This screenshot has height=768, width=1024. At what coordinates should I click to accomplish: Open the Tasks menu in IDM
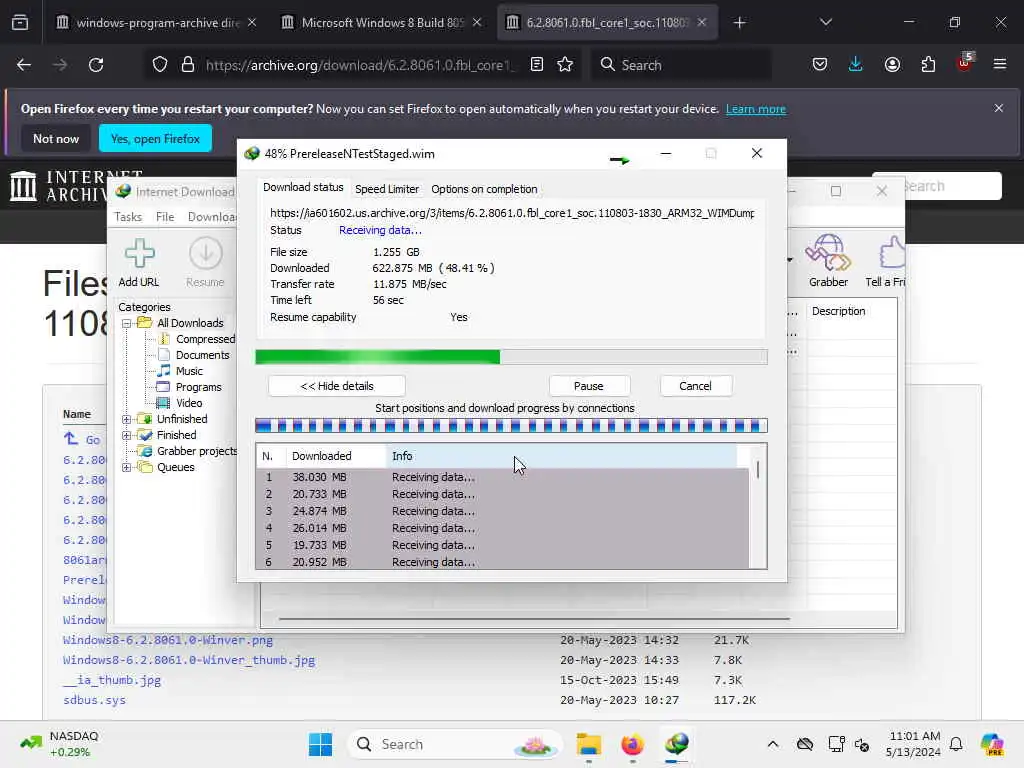[128, 217]
